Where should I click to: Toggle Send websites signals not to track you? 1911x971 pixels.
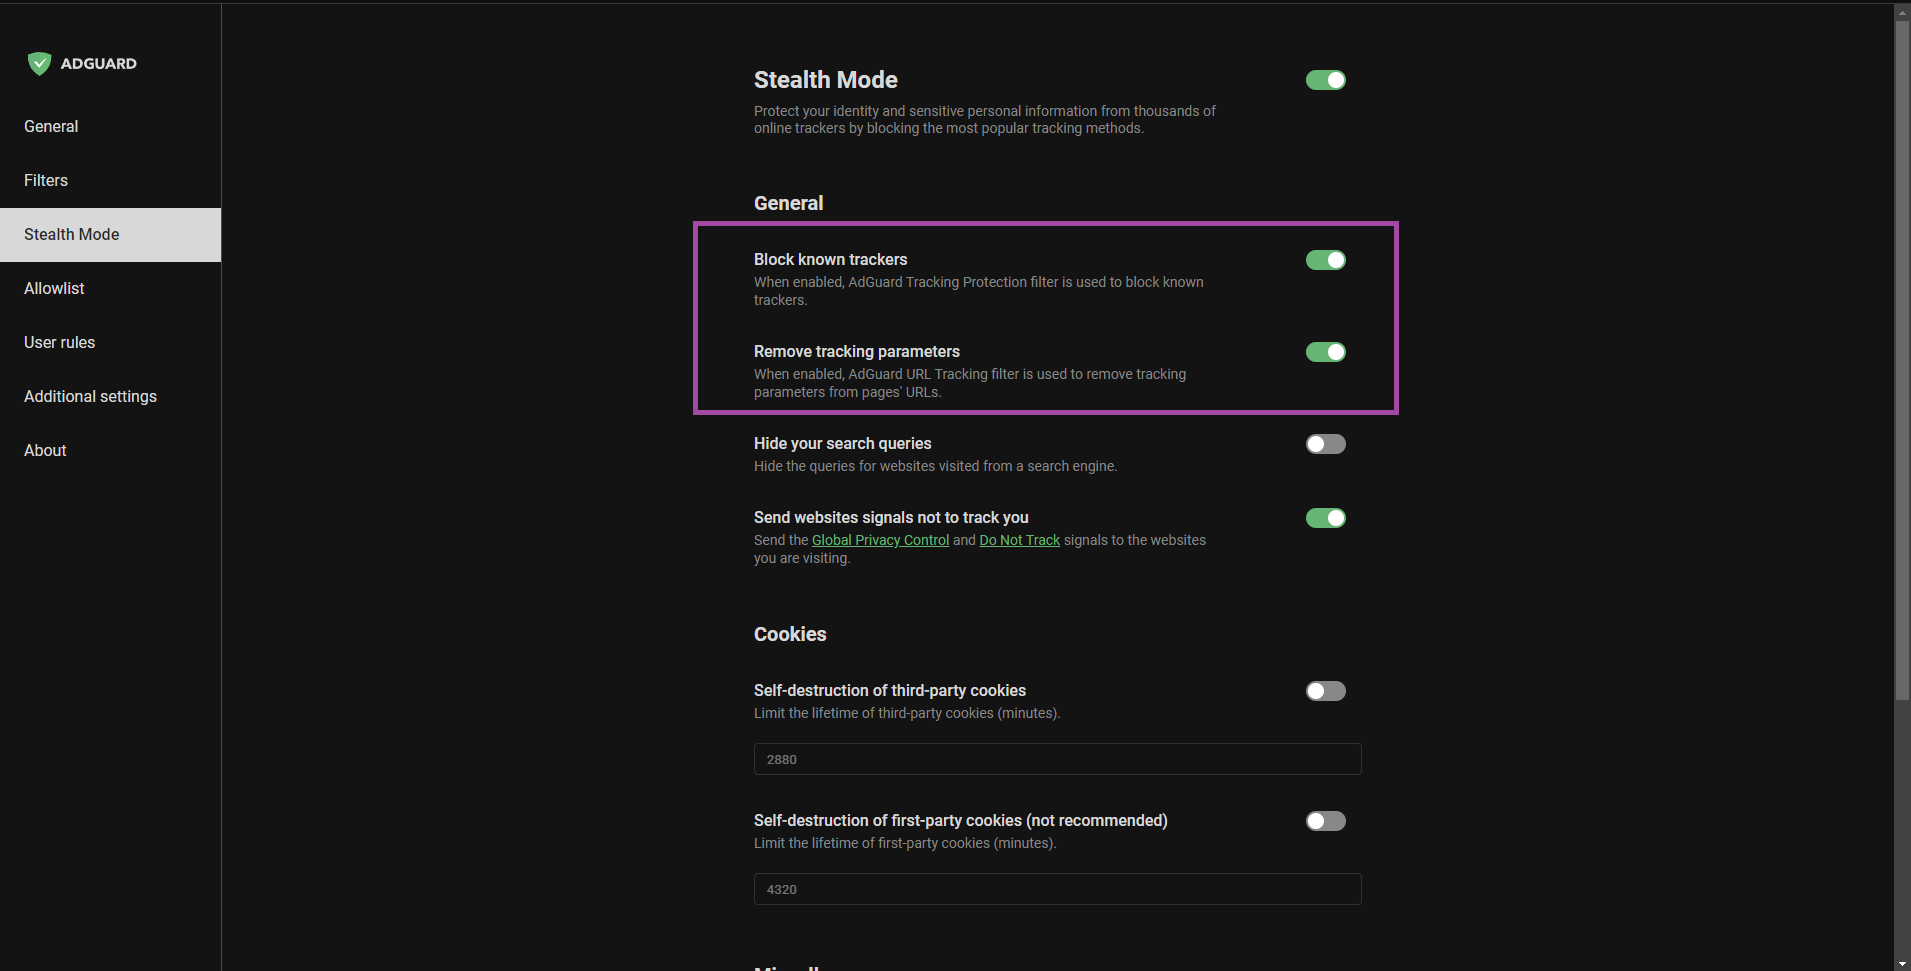tap(1325, 518)
